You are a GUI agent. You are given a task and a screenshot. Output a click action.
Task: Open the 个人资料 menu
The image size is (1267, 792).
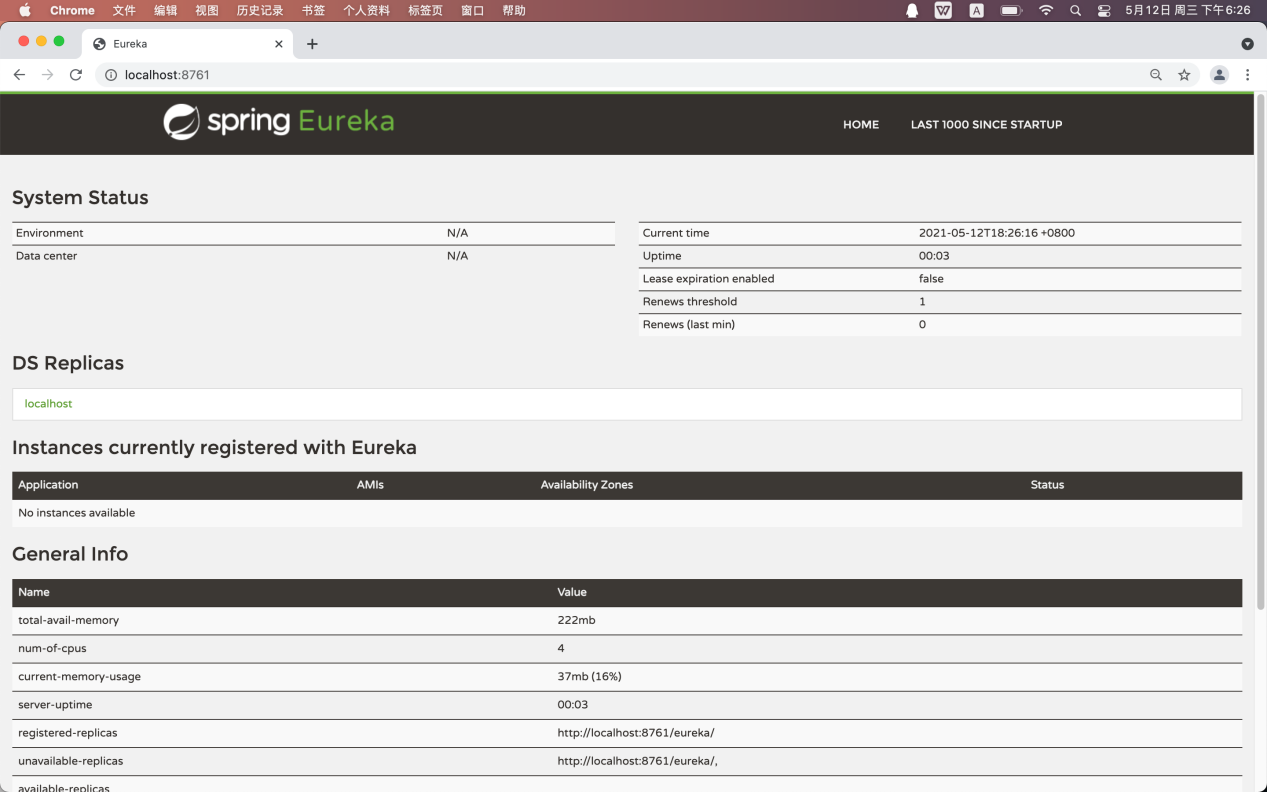pyautogui.click(x=366, y=10)
